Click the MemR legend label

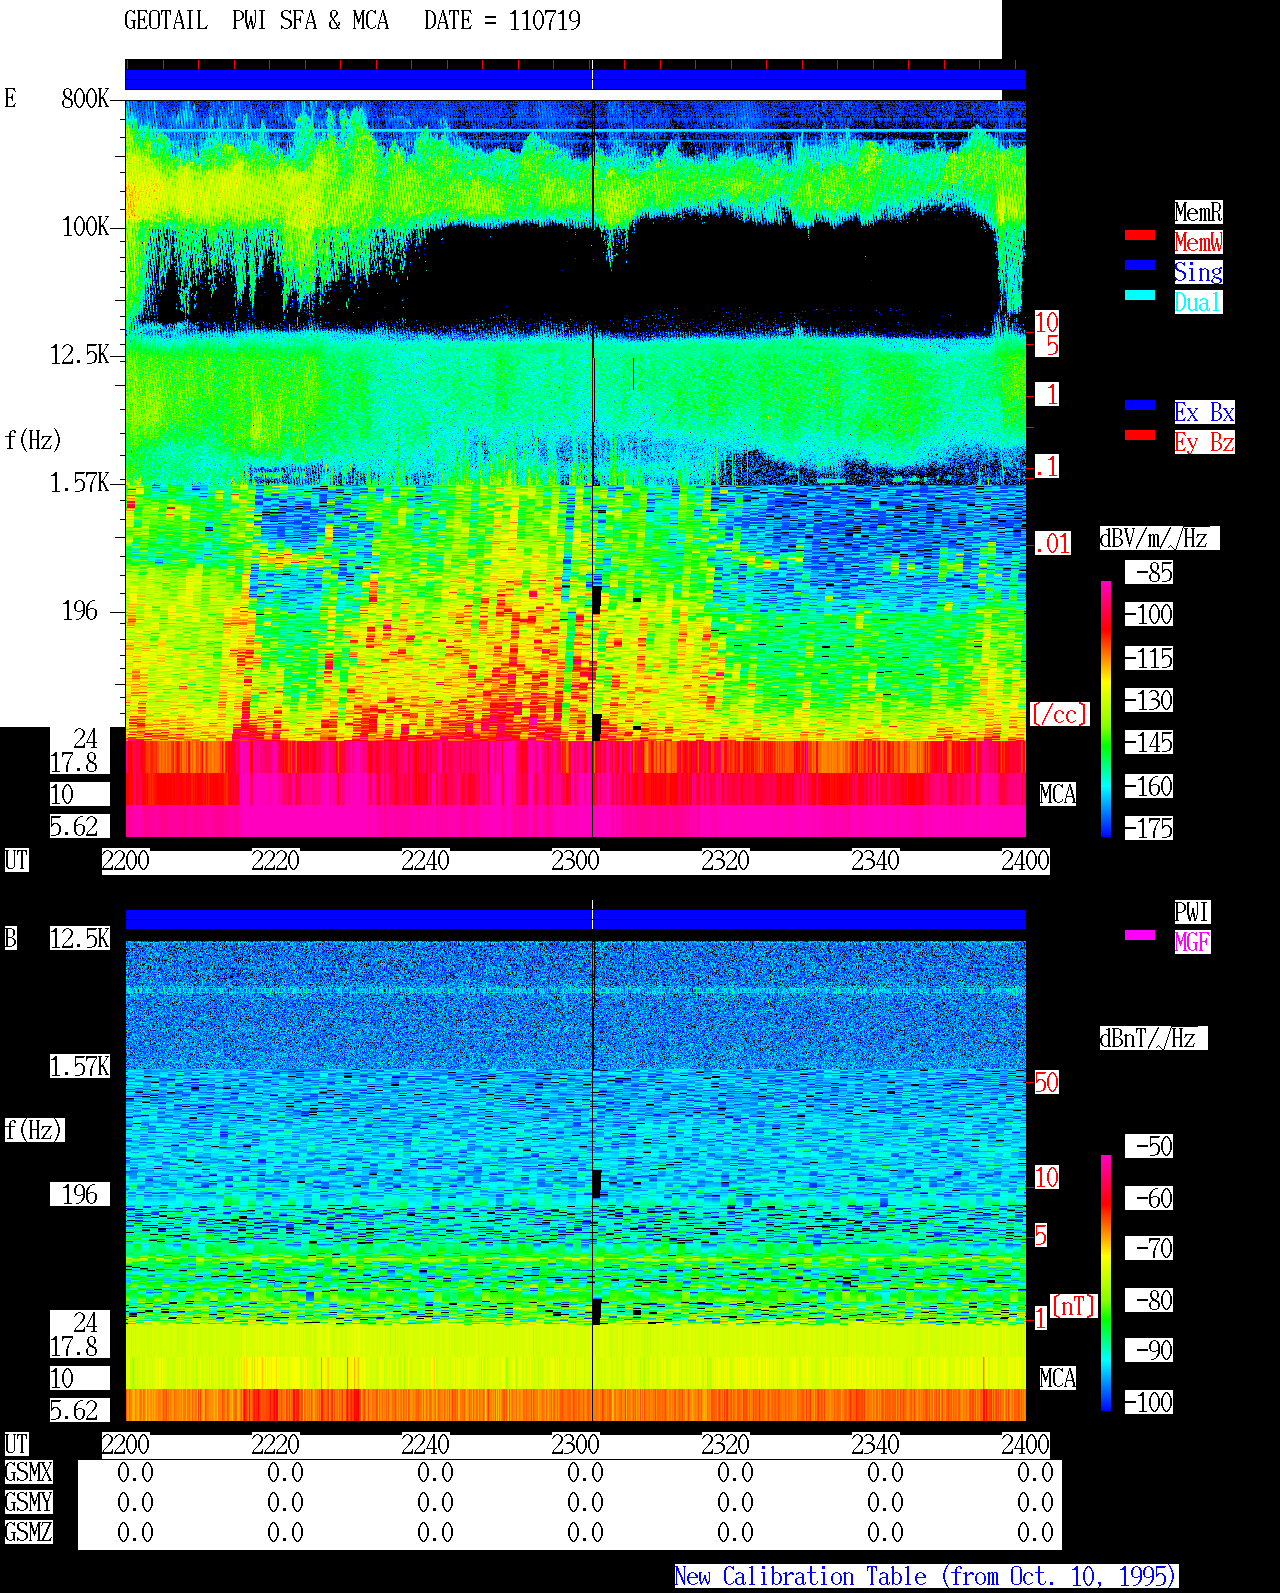[x=1198, y=212]
